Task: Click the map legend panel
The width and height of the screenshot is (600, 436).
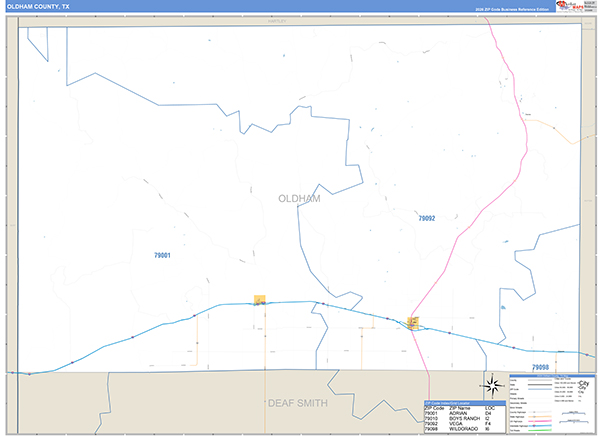Action: (x=552, y=404)
